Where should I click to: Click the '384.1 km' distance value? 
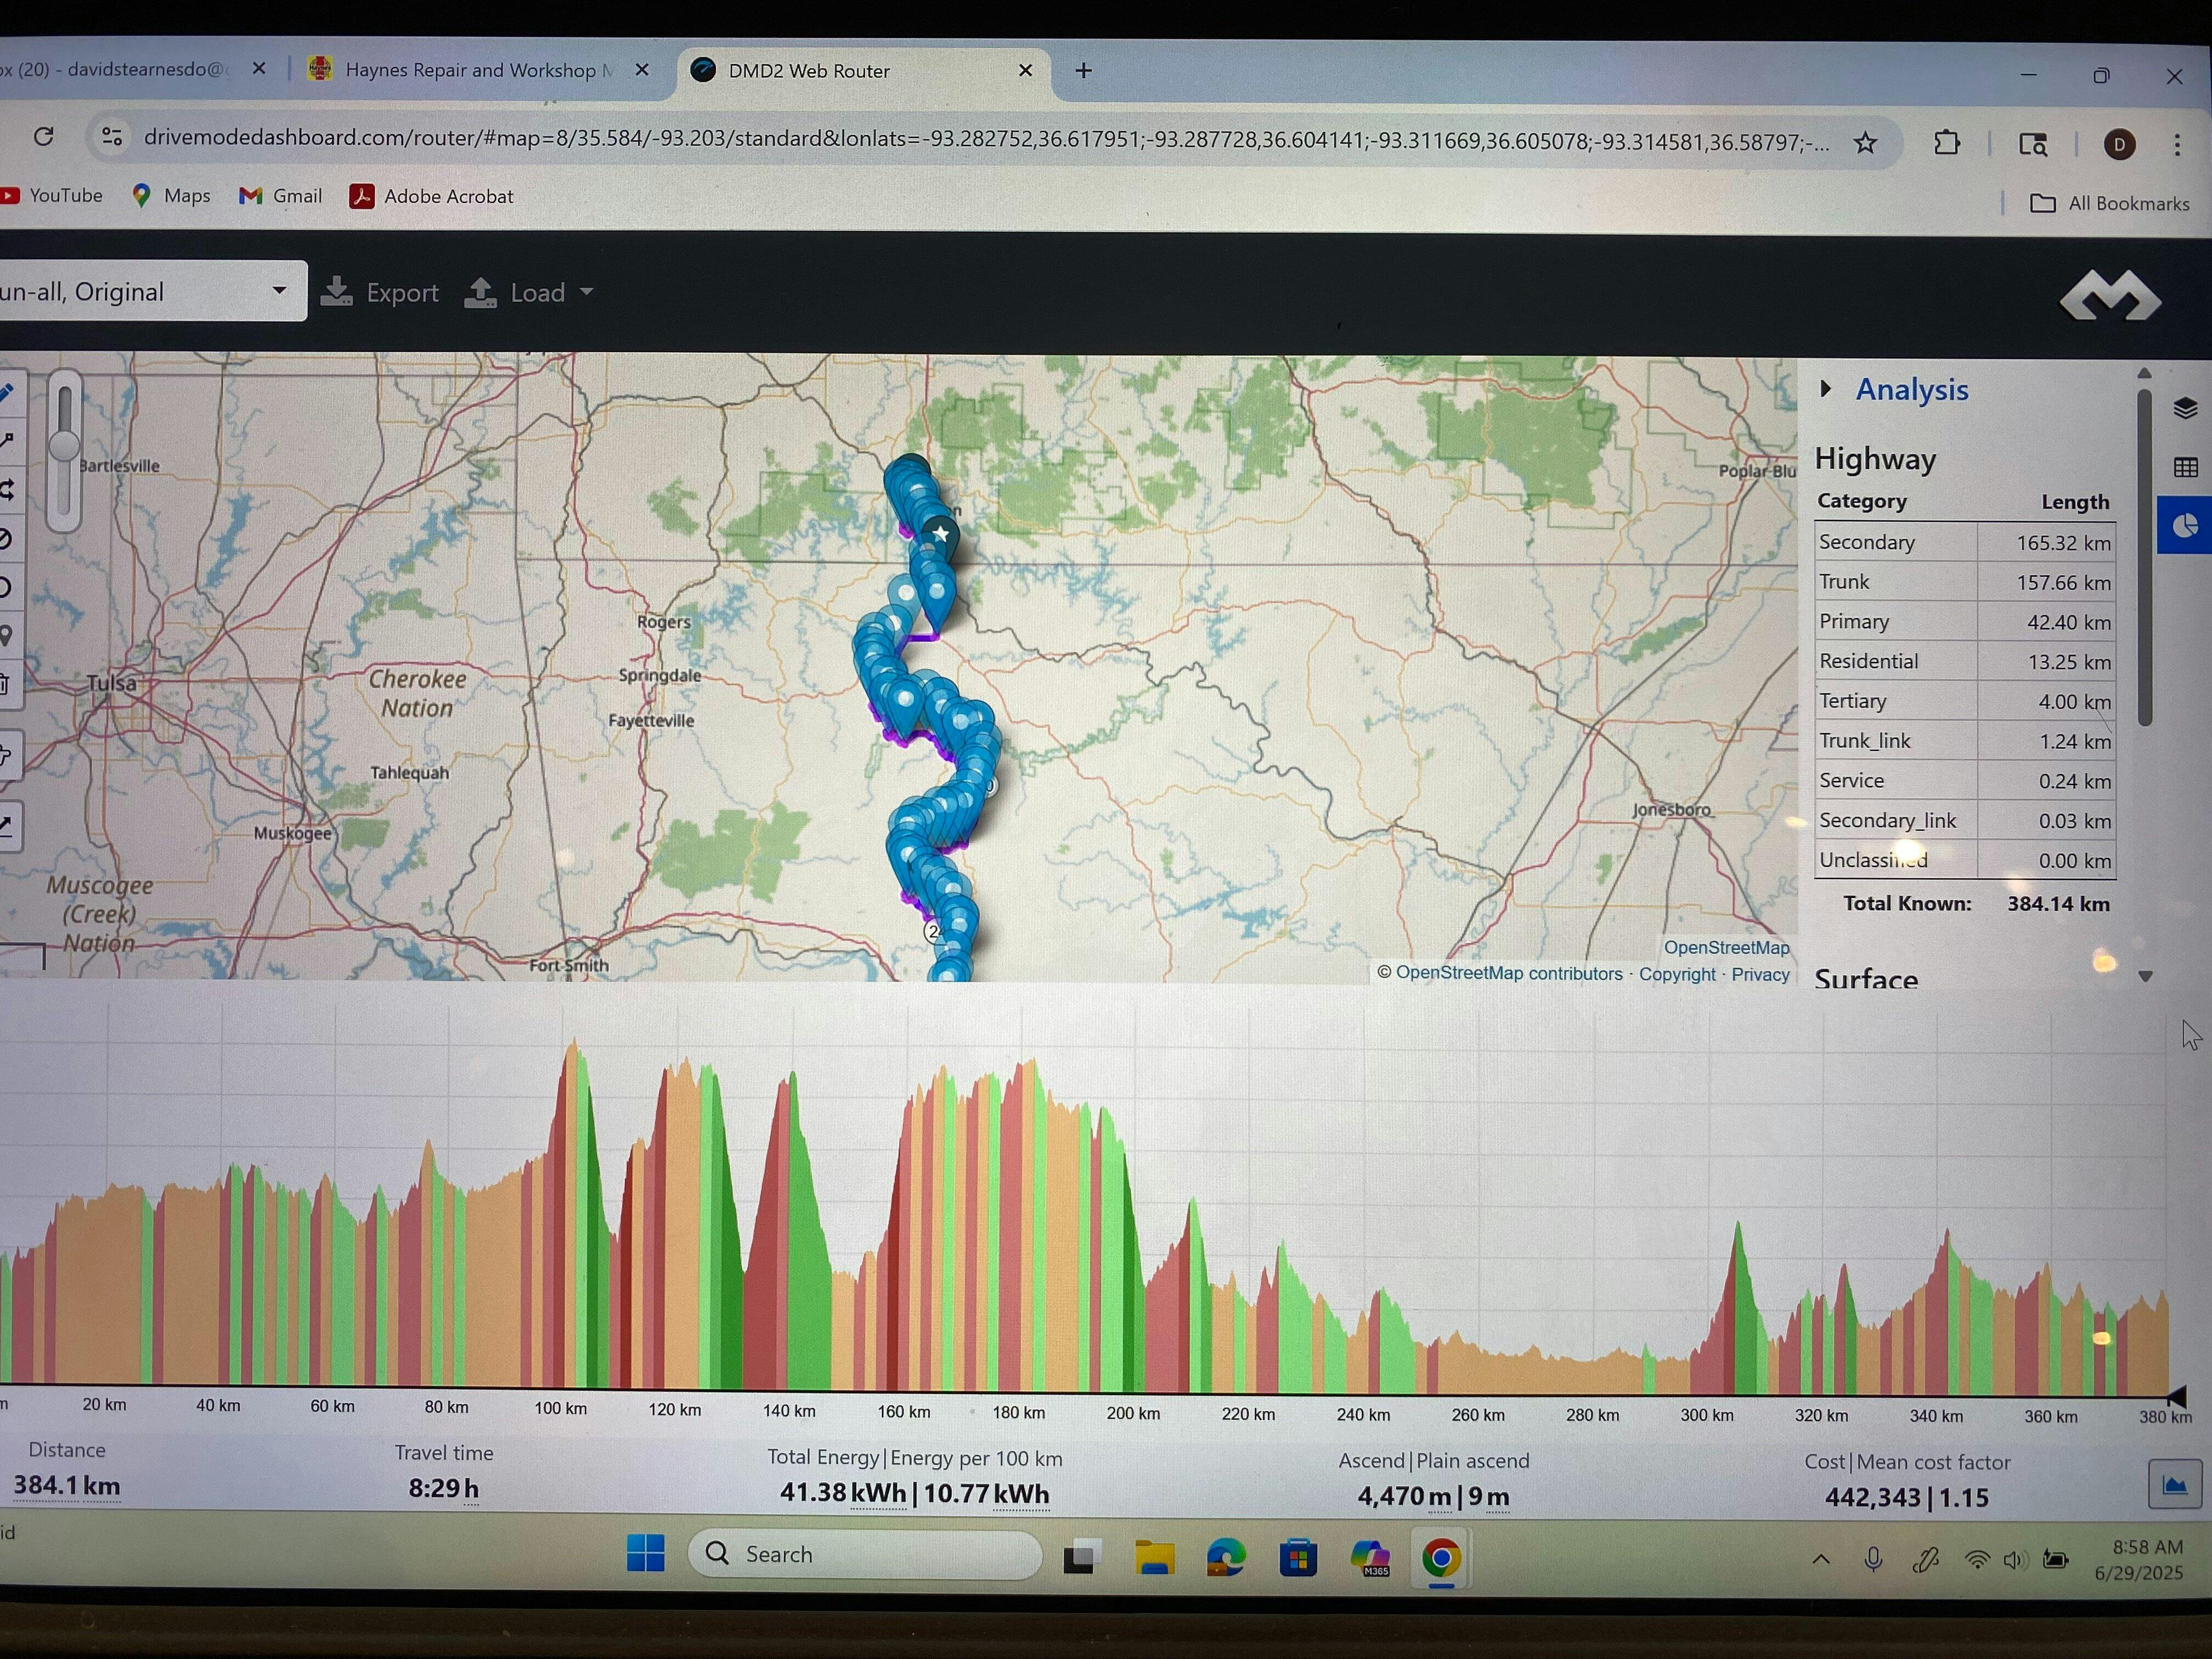[x=67, y=1486]
